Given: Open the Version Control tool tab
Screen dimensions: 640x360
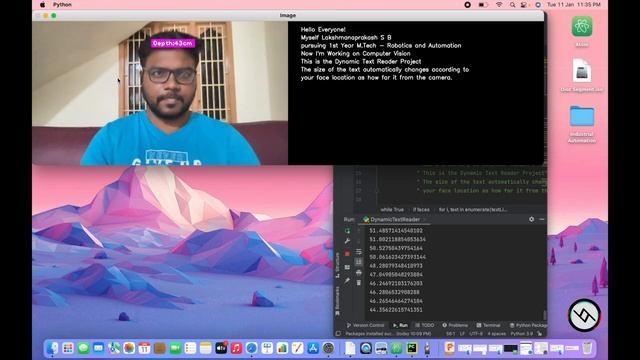Looking at the screenshot, I should pyautogui.click(x=365, y=325).
